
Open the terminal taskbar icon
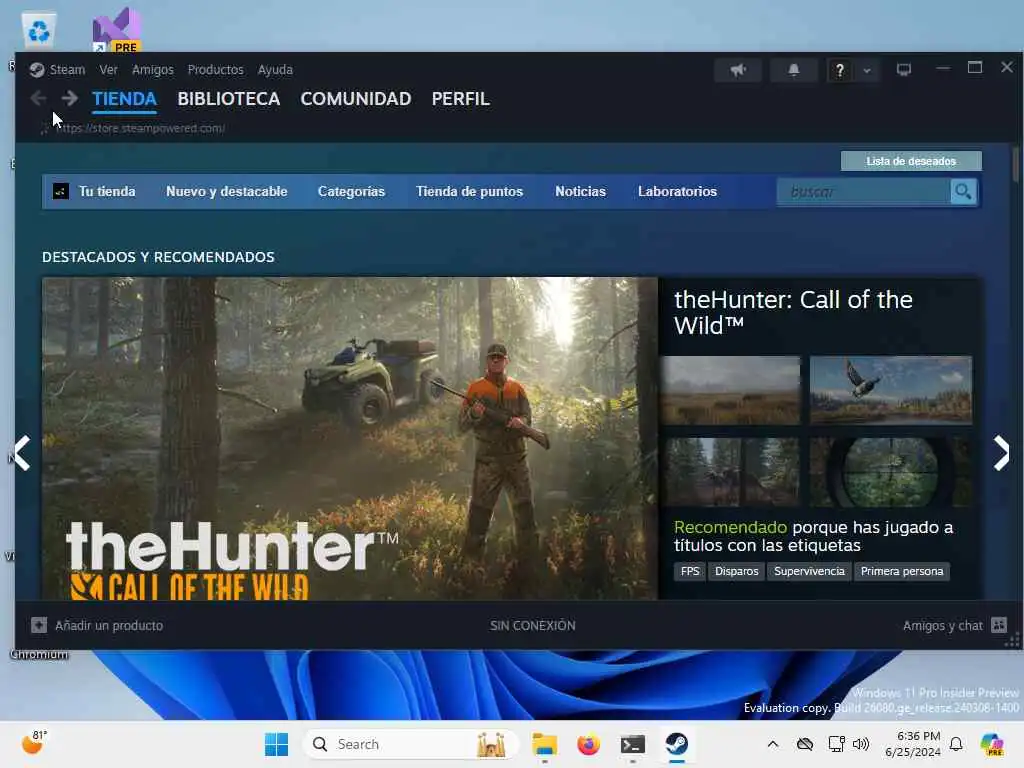pyautogui.click(x=633, y=744)
